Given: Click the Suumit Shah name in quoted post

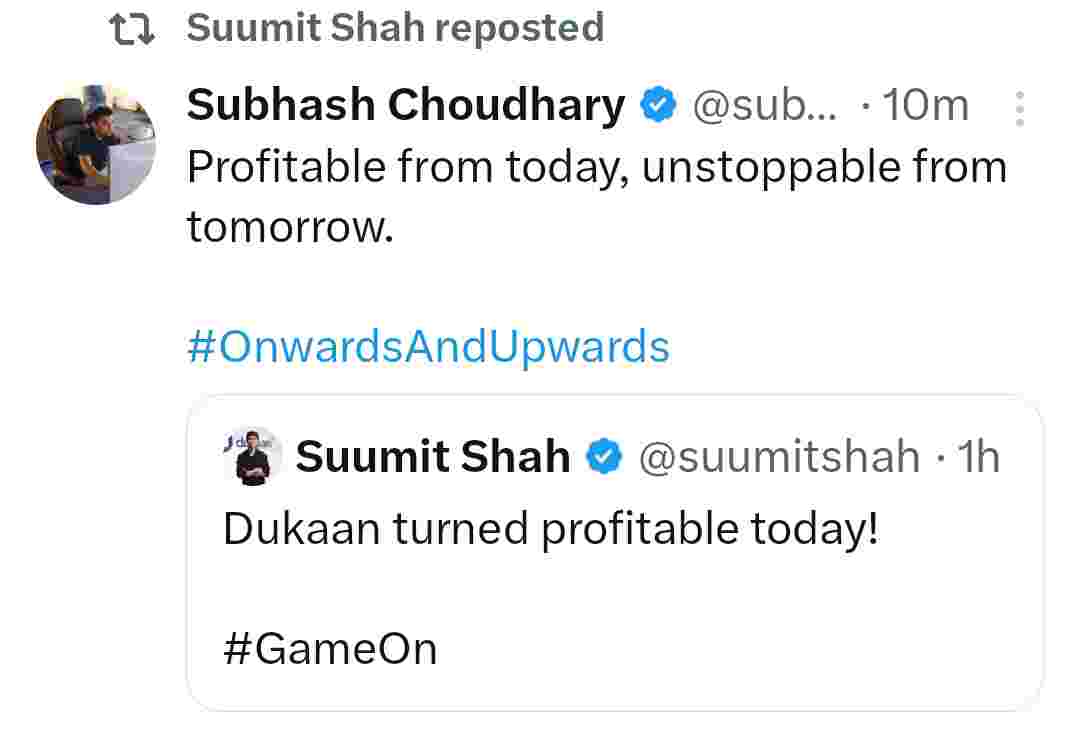Looking at the screenshot, I should (432, 457).
